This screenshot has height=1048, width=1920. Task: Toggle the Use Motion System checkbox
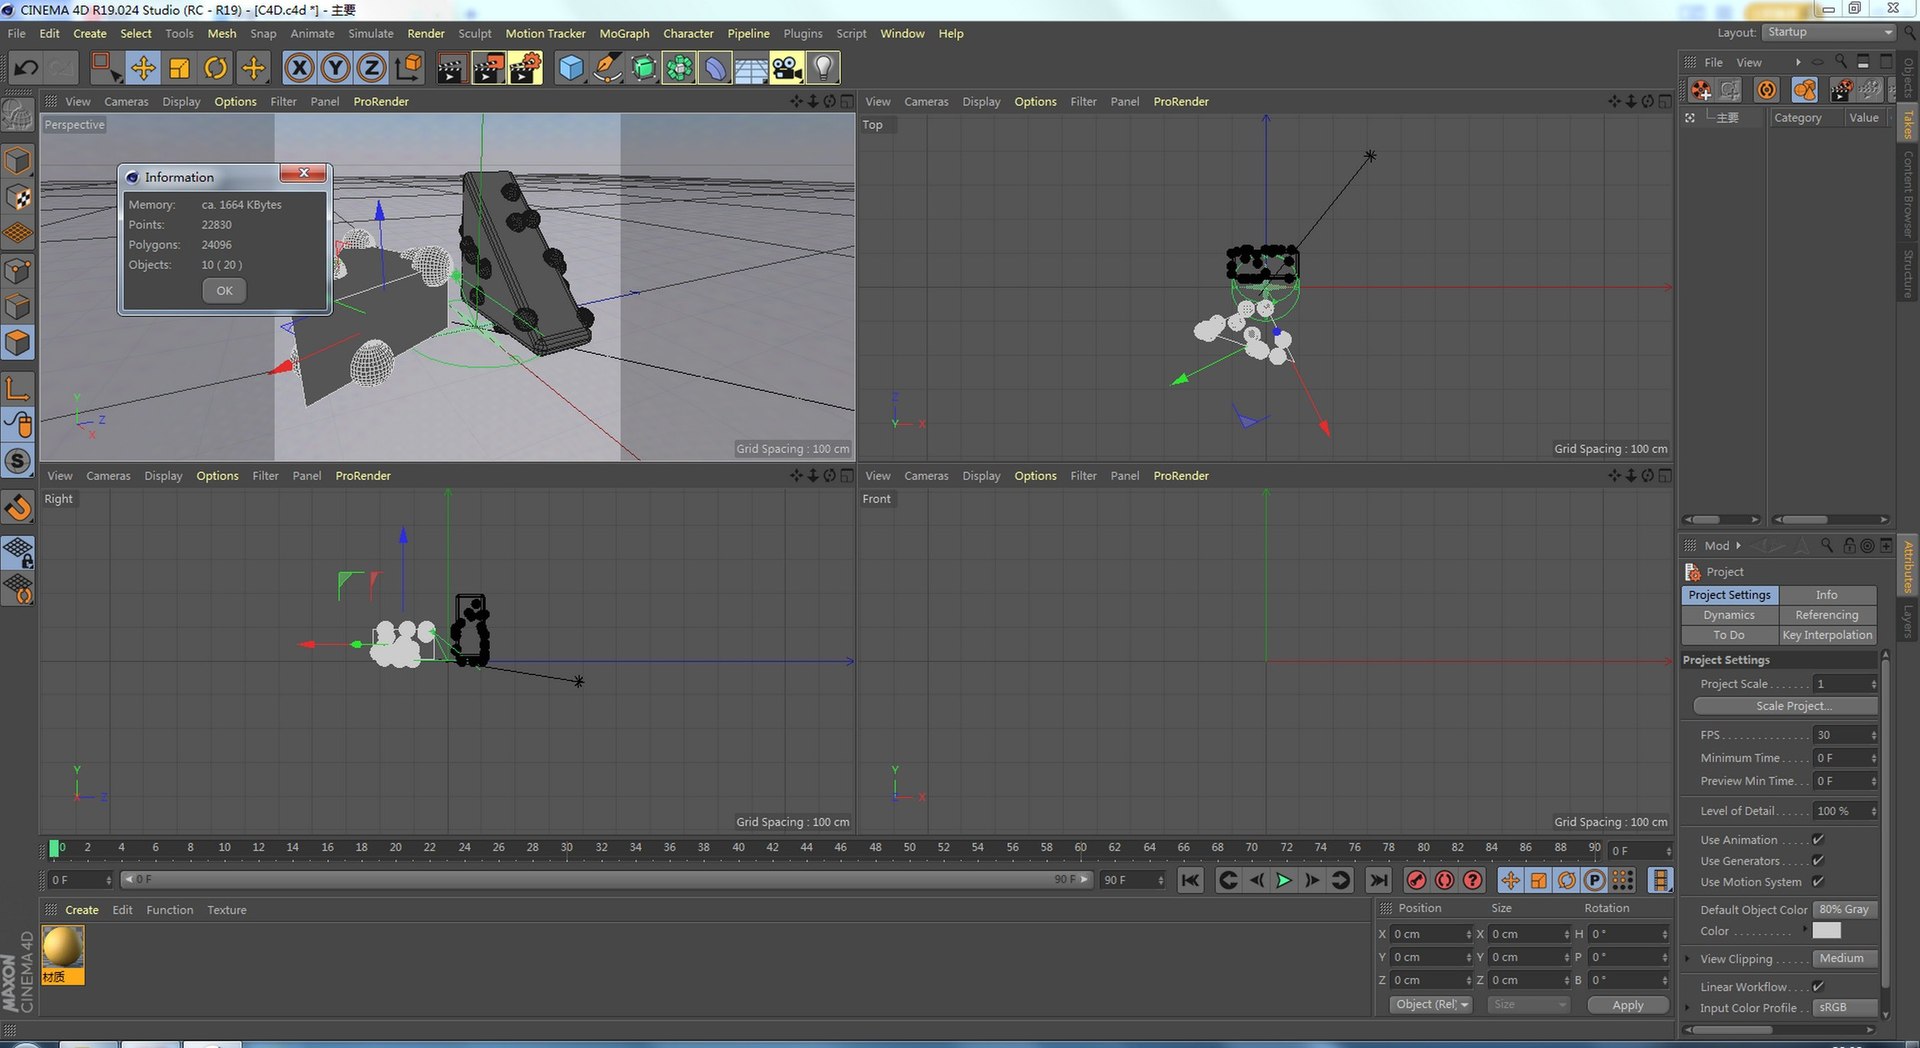tap(1818, 882)
